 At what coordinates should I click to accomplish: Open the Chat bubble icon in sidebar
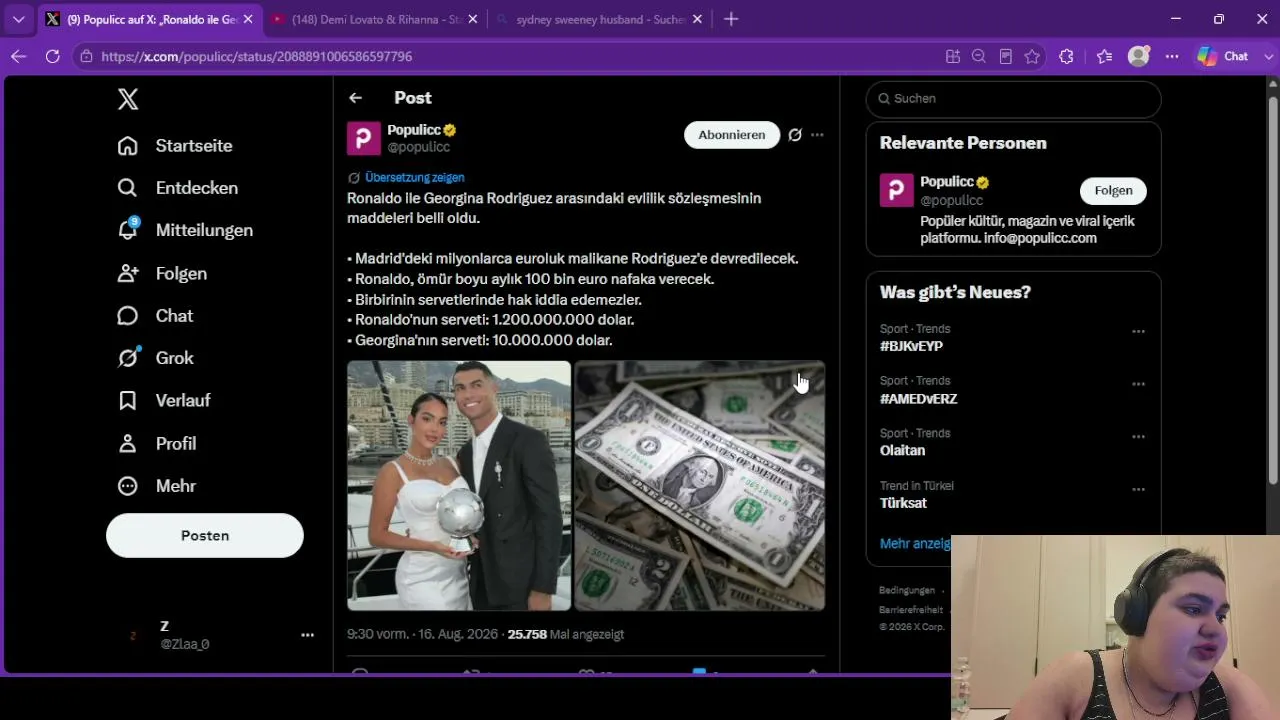[x=128, y=316]
